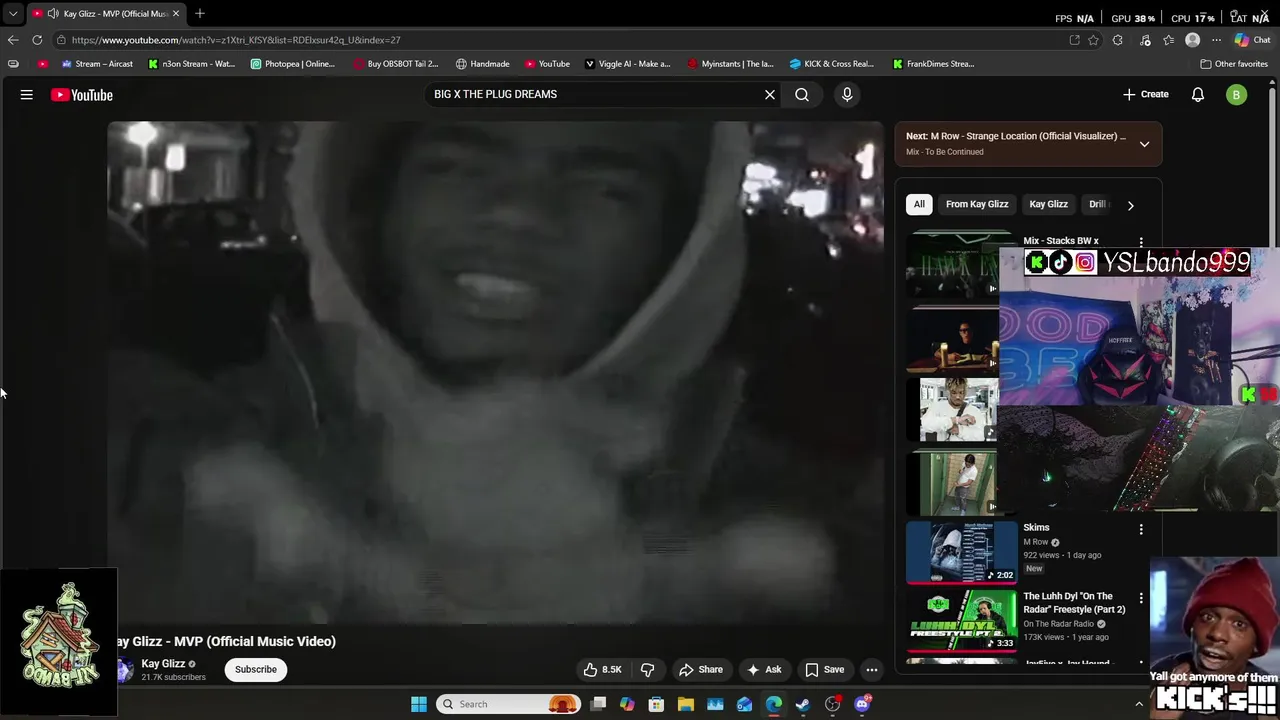Go to YouTube home via logo

tap(82, 95)
